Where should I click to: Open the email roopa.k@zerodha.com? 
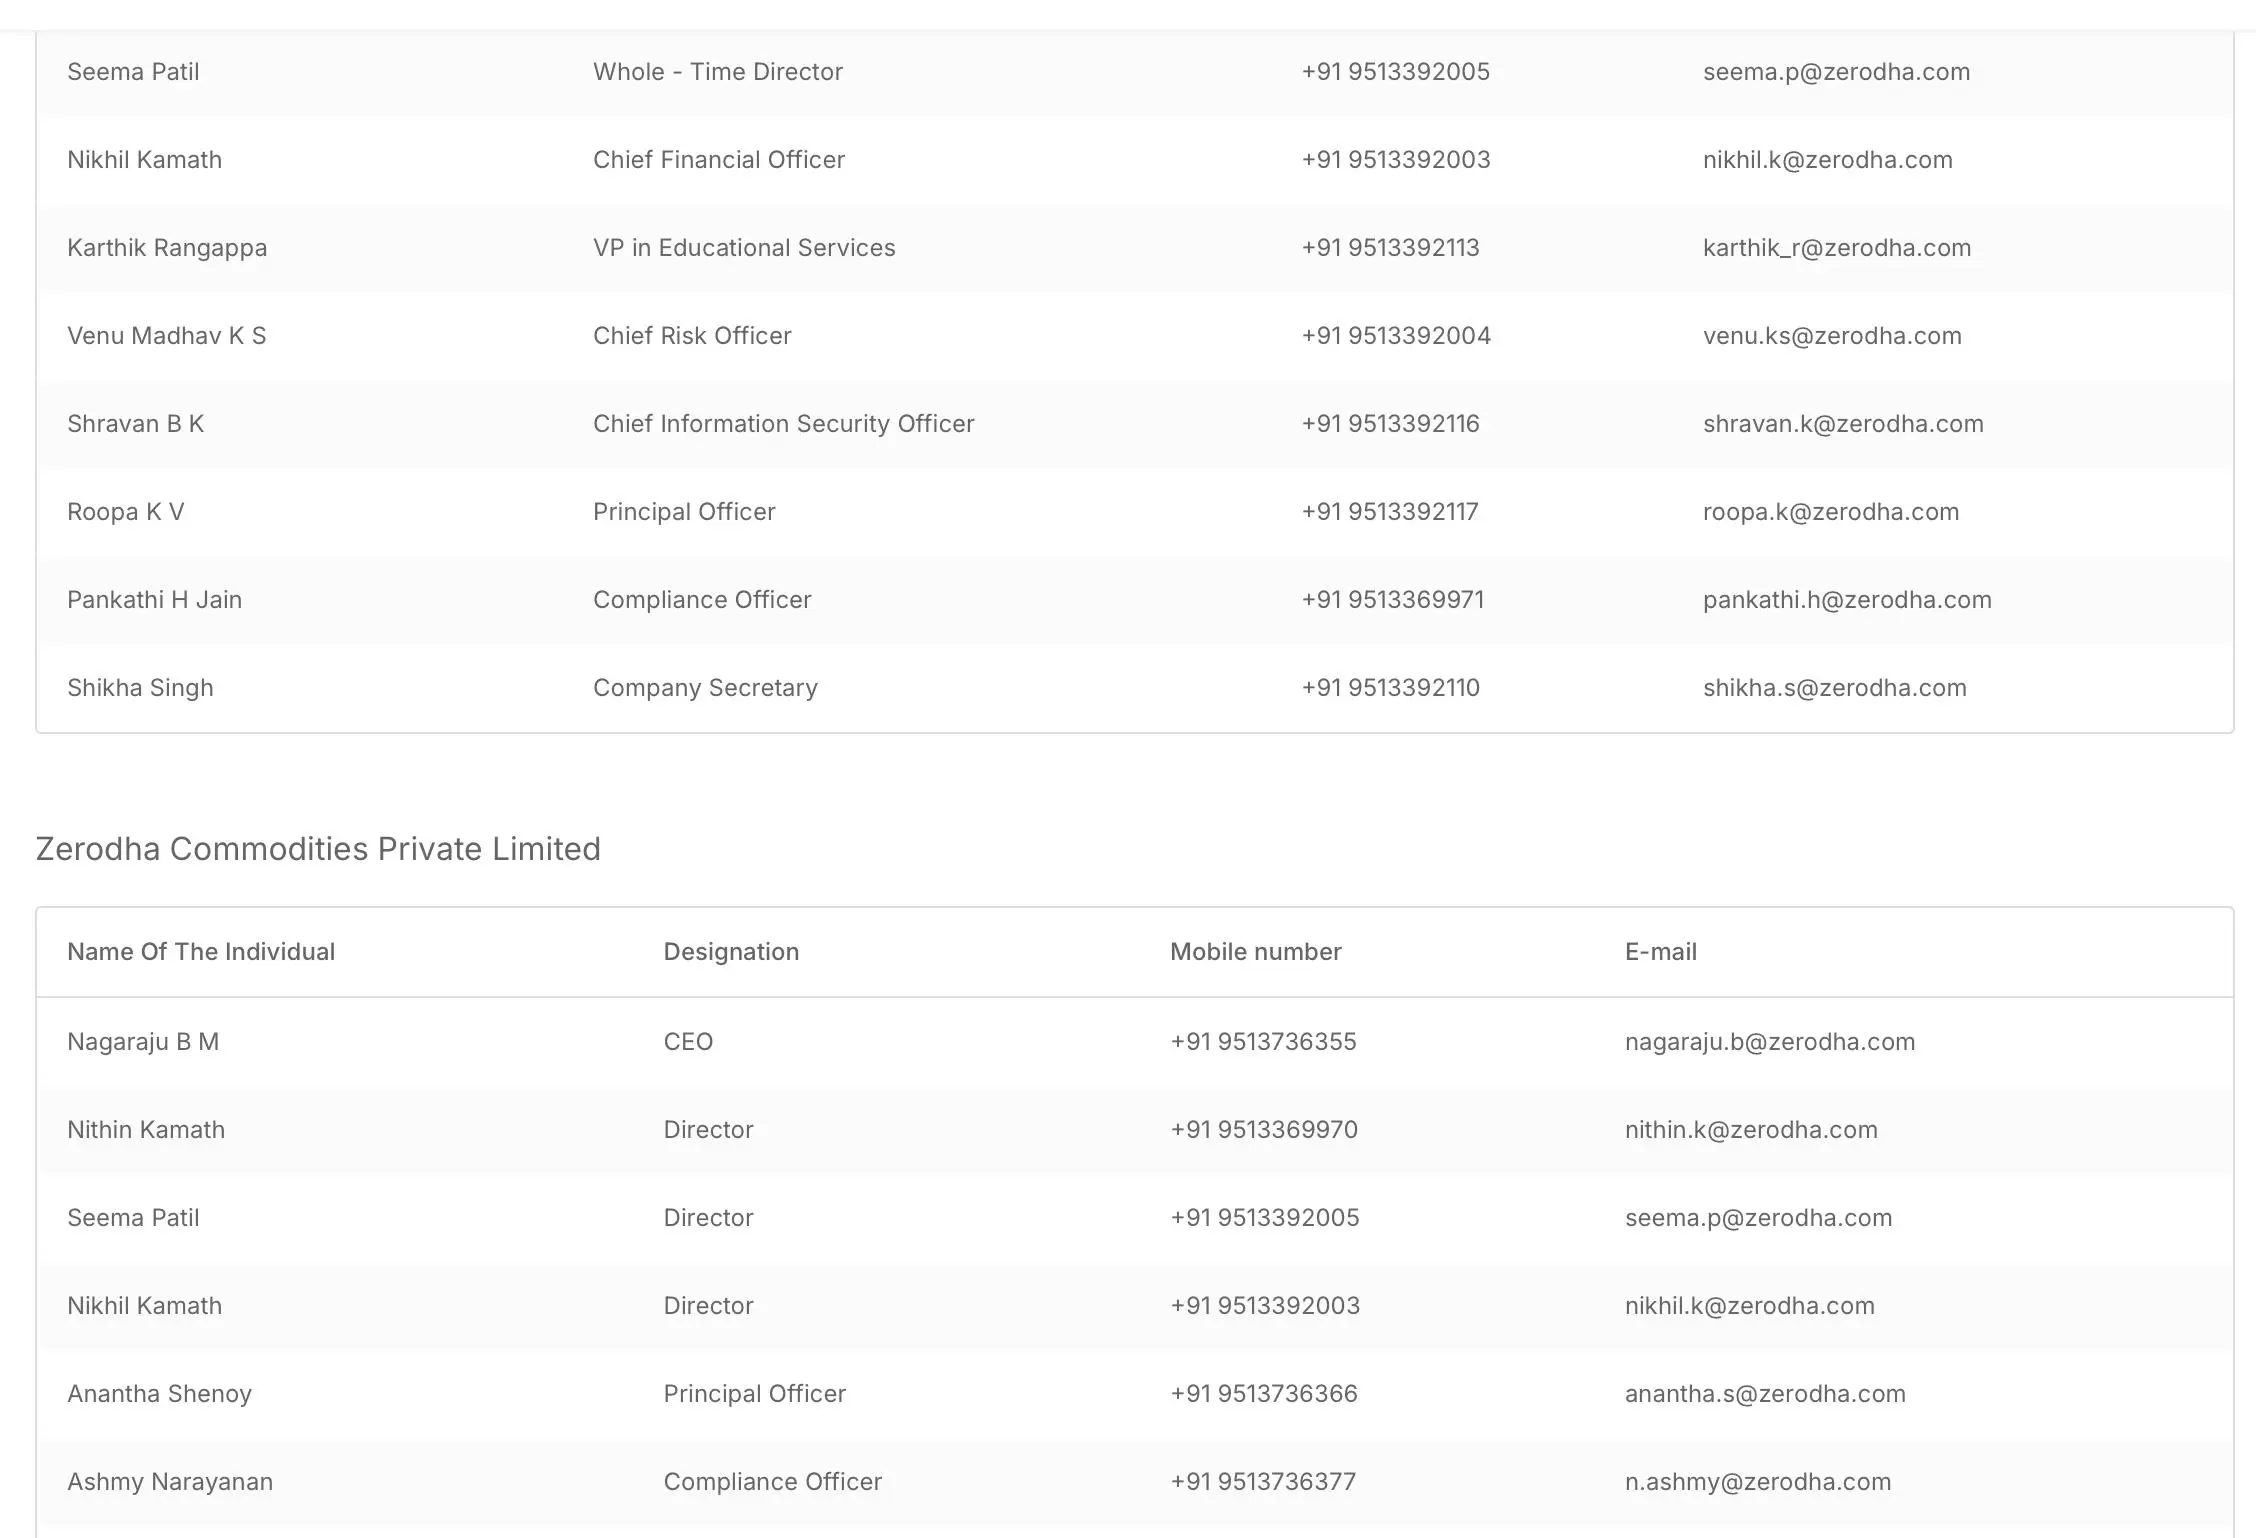(1831, 512)
